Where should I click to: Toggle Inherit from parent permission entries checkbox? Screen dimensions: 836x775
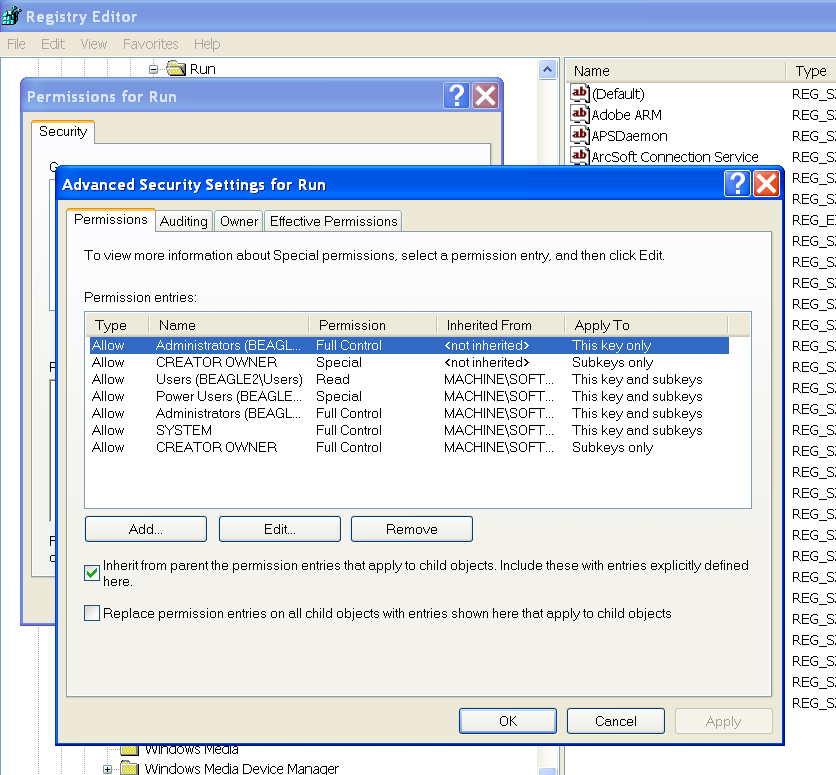tap(92, 573)
